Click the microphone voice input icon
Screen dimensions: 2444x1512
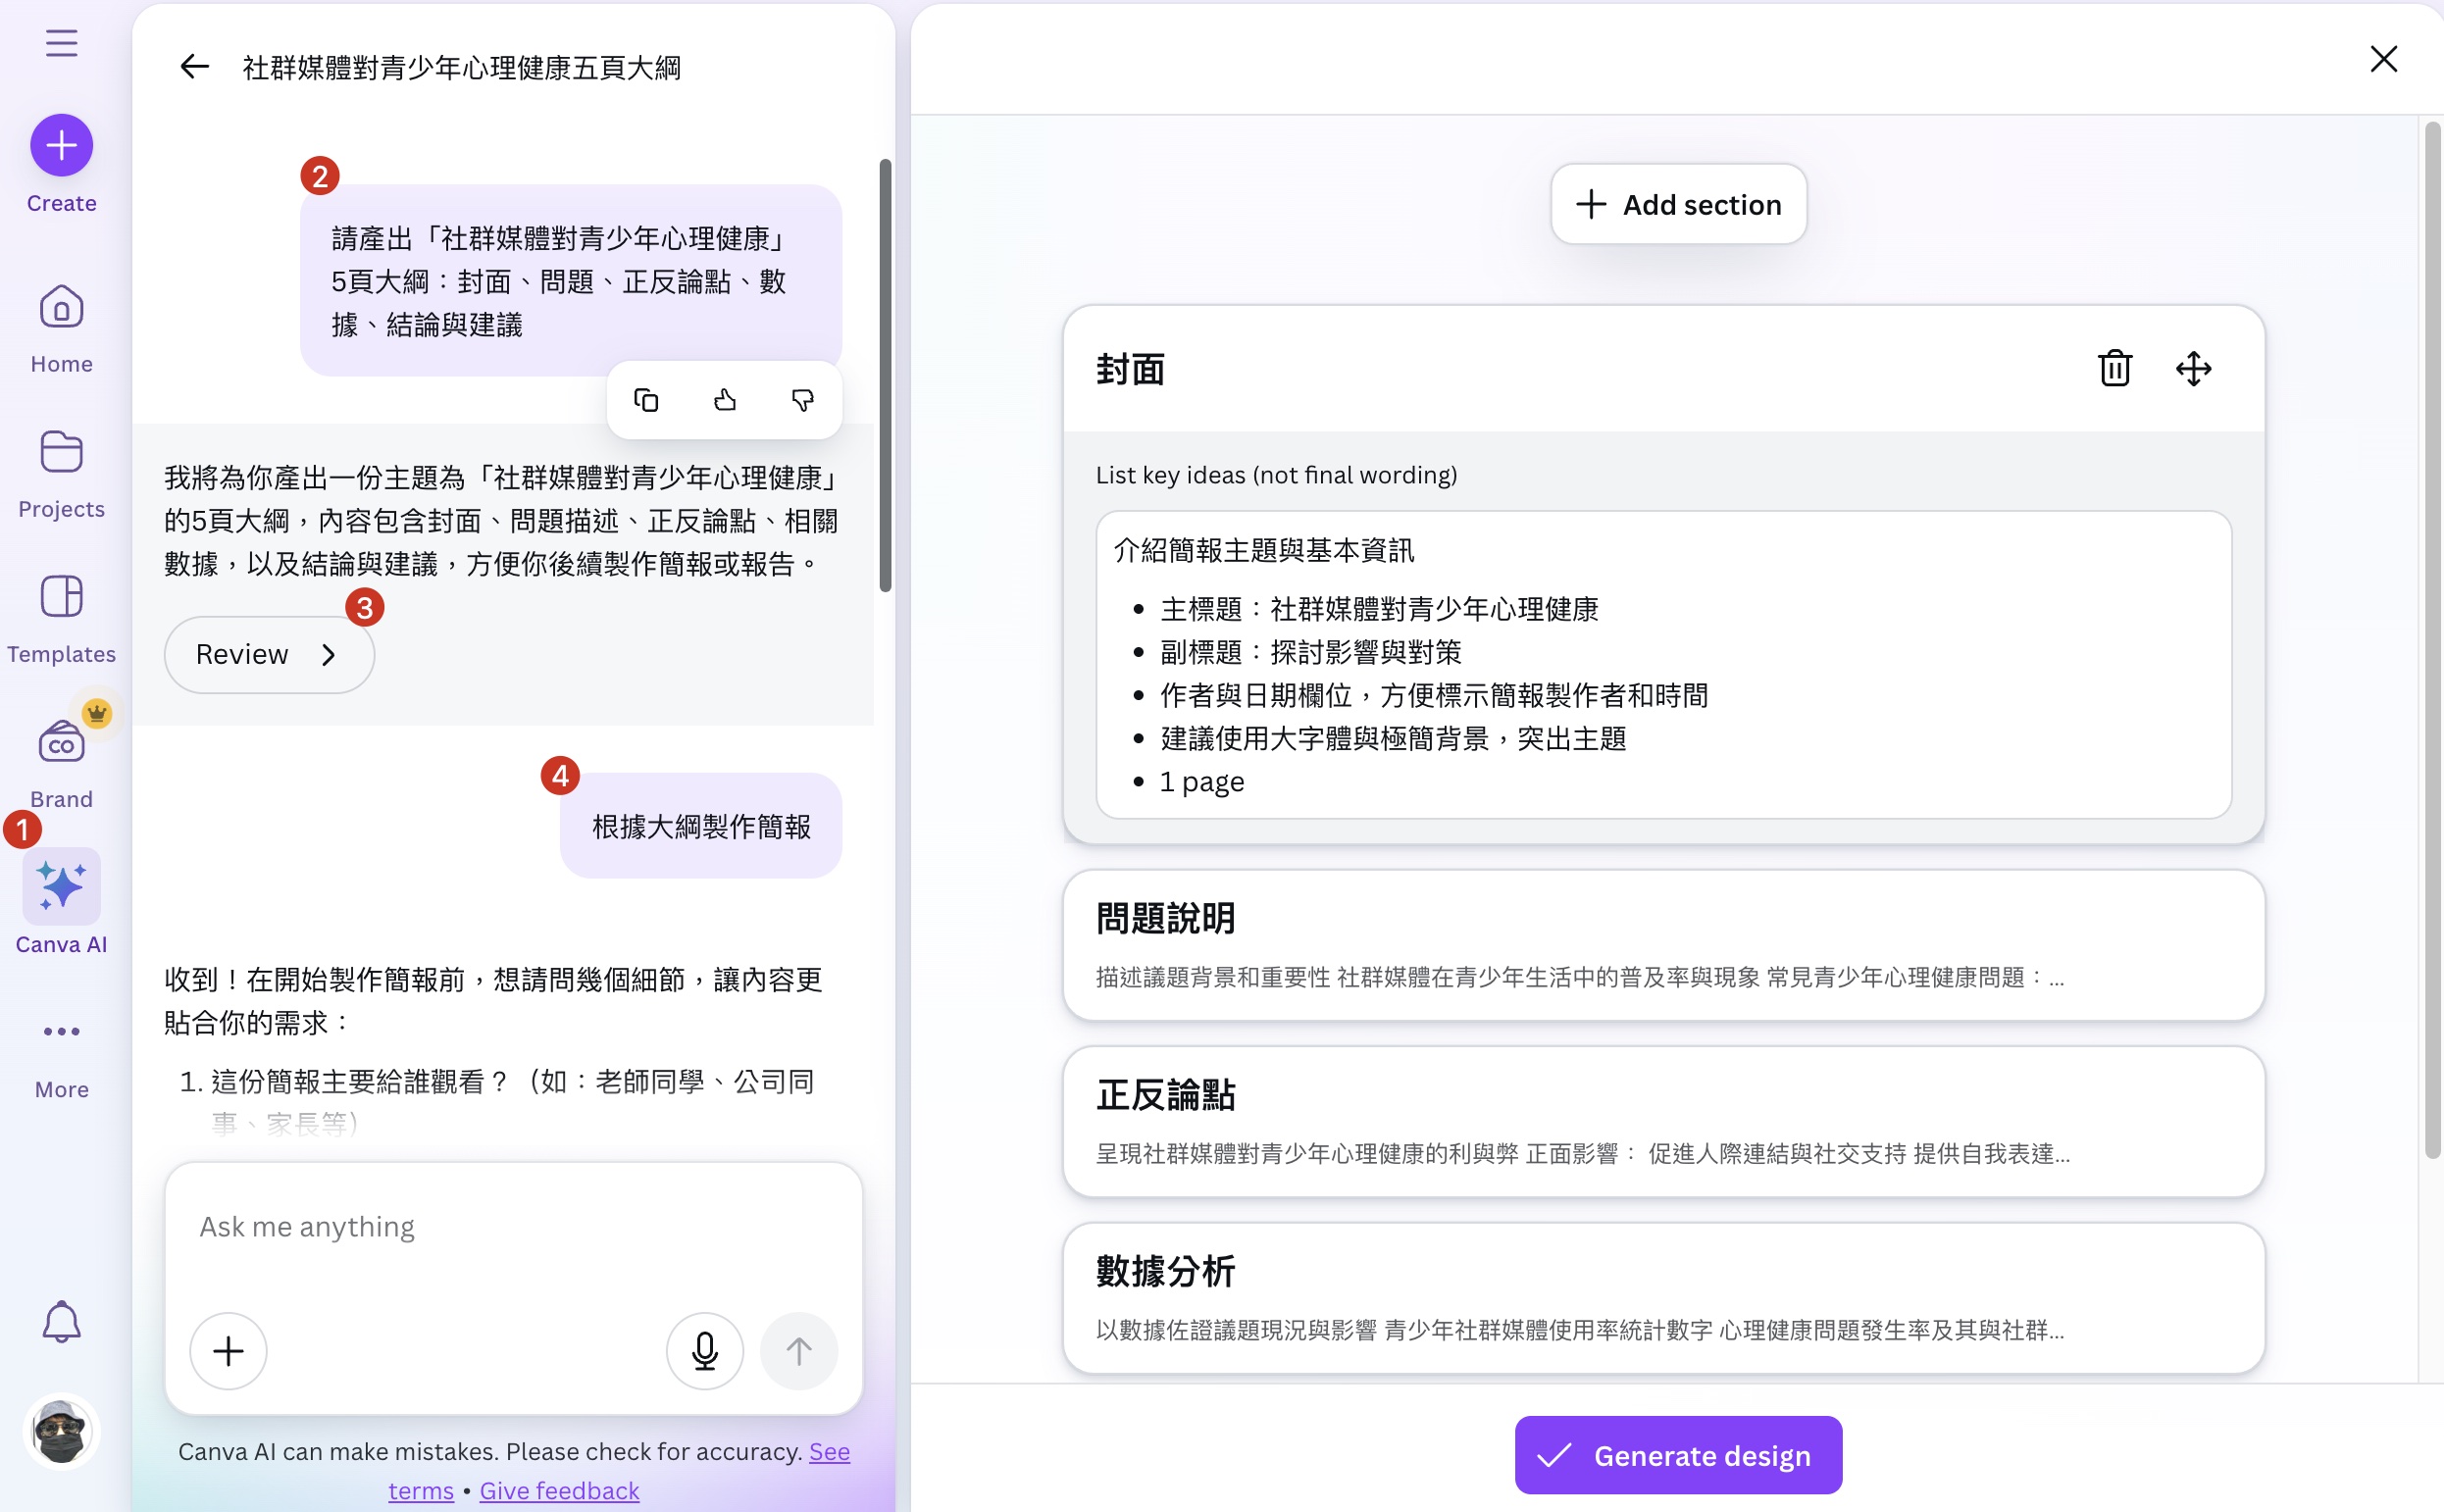(x=705, y=1351)
